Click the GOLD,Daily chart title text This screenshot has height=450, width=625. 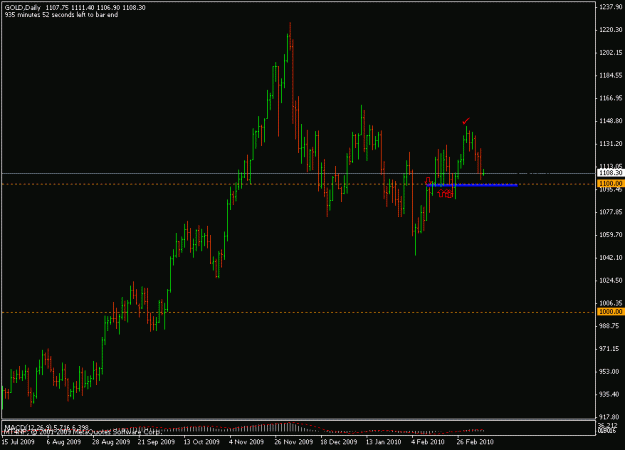(22, 8)
